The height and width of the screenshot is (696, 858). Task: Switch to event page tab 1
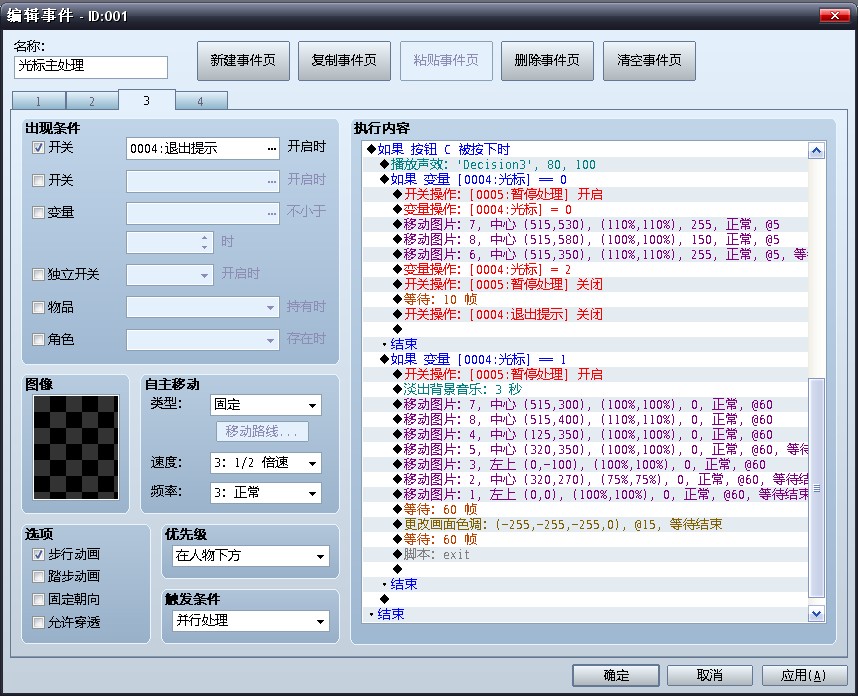click(x=38, y=101)
